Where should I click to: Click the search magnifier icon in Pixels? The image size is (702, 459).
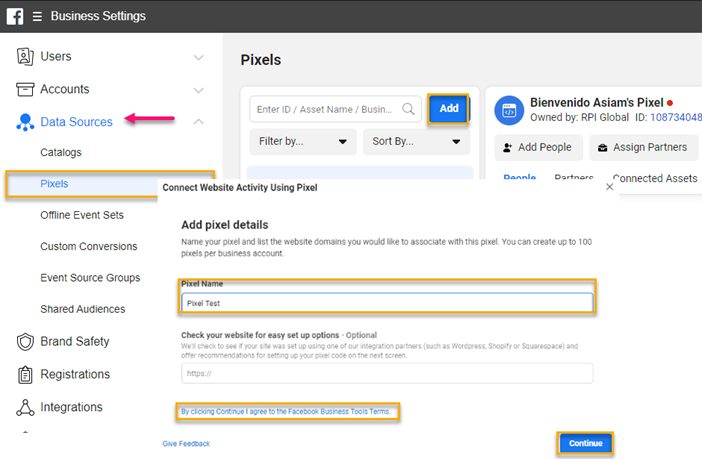pos(409,109)
